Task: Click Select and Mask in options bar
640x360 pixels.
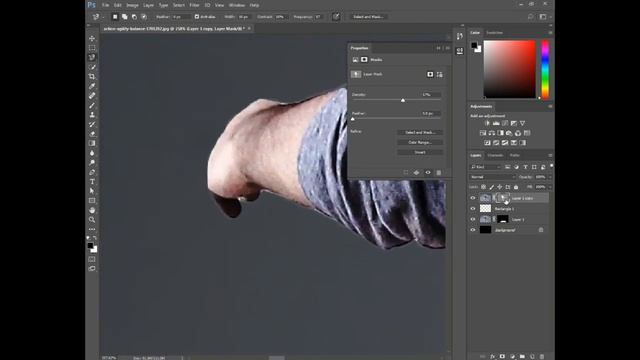Action: pyautogui.click(x=369, y=17)
